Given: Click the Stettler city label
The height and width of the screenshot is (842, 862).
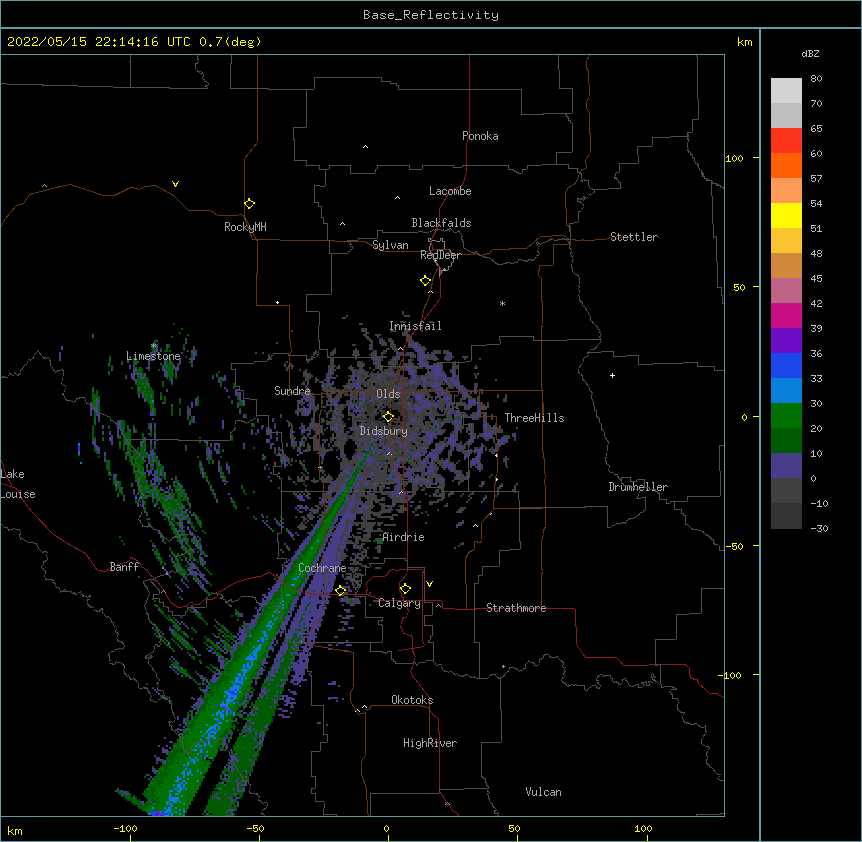Looking at the screenshot, I should click(634, 237).
